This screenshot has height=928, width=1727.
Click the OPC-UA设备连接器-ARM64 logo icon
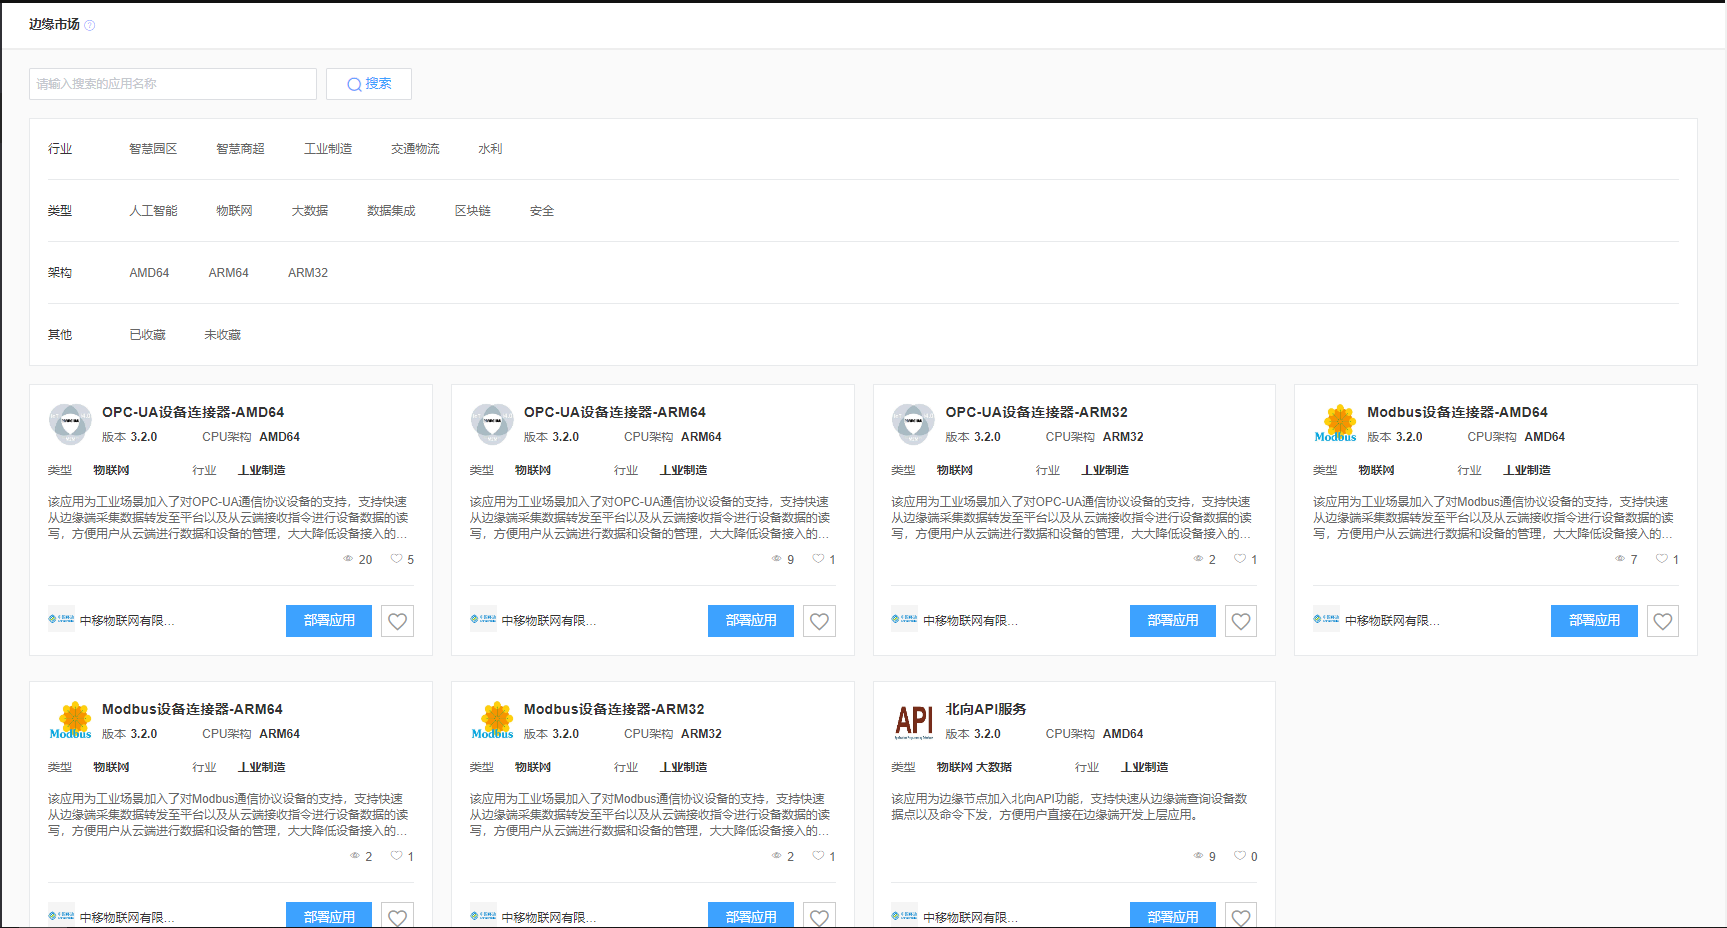click(492, 424)
